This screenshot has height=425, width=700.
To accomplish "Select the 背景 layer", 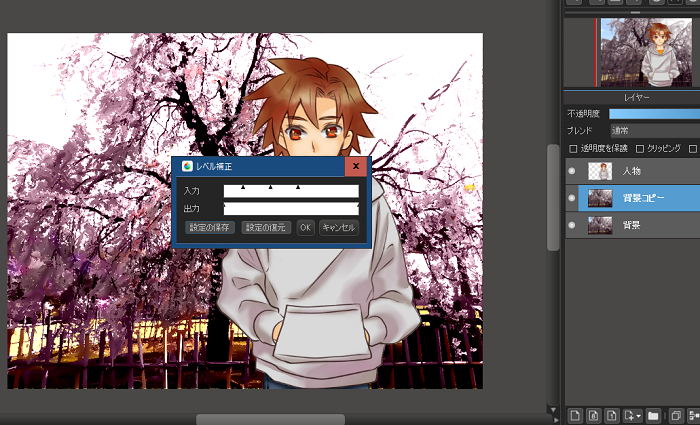I will point(640,226).
